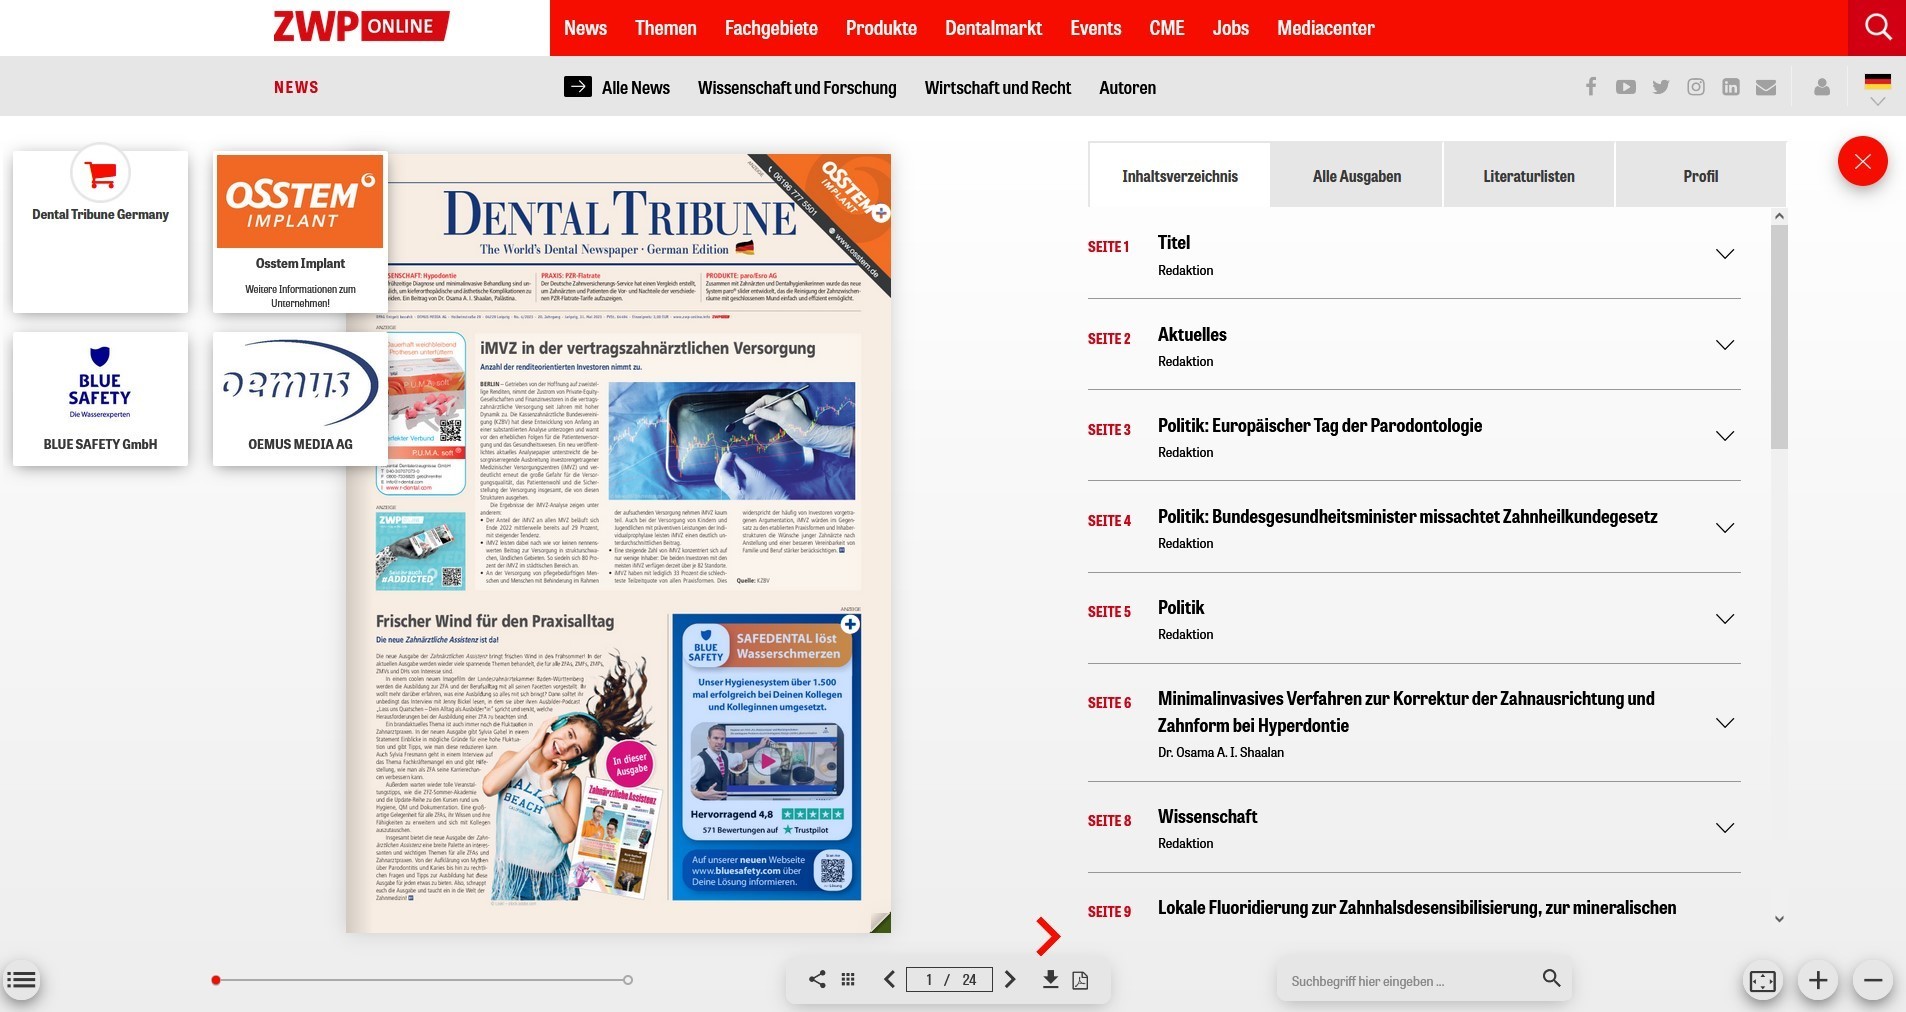Enter fullscreen mode

(x=1762, y=981)
